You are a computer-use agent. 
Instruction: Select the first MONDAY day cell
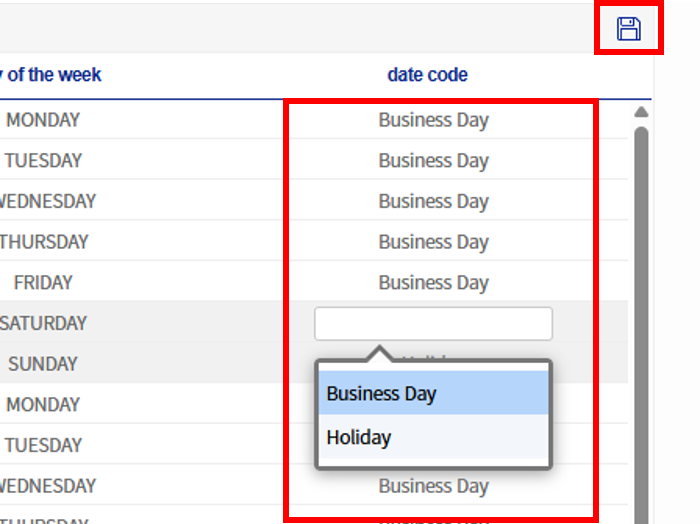point(43,120)
